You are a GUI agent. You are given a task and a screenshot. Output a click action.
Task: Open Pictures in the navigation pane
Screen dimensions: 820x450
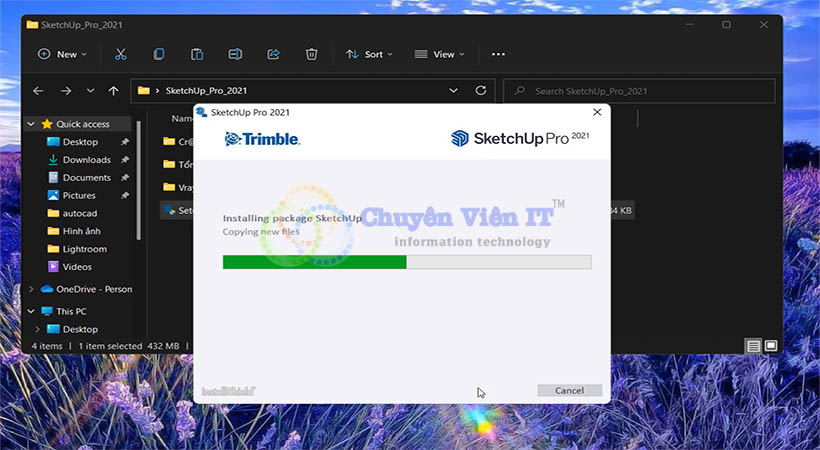[x=79, y=195]
